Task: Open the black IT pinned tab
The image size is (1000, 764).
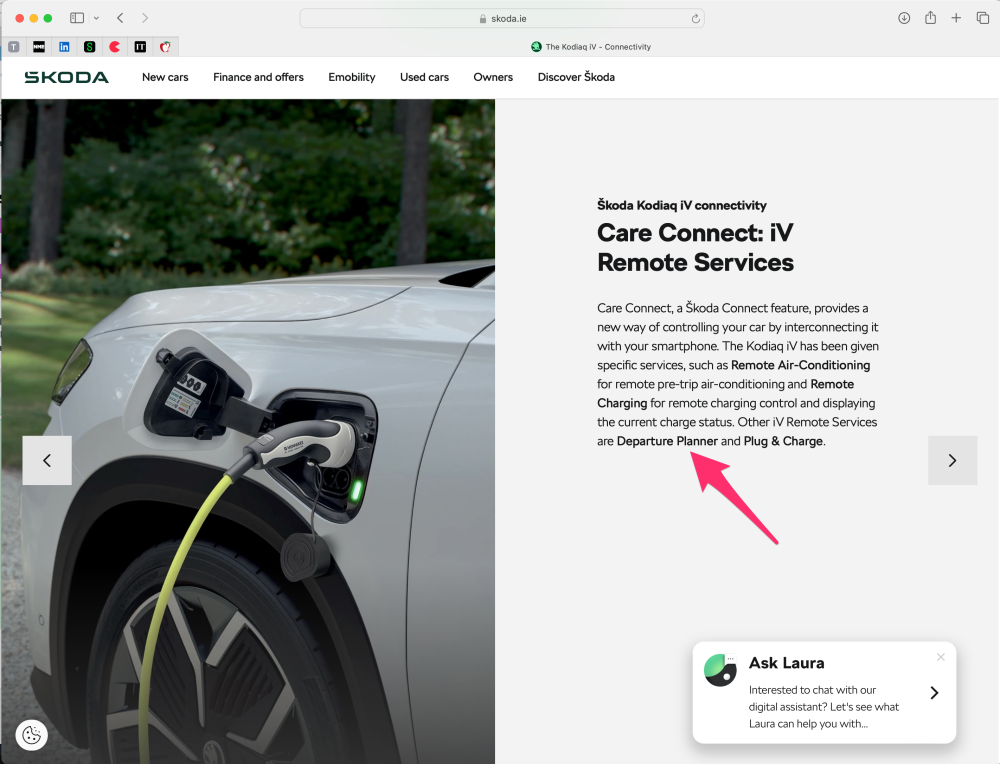Action: coord(140,47)
